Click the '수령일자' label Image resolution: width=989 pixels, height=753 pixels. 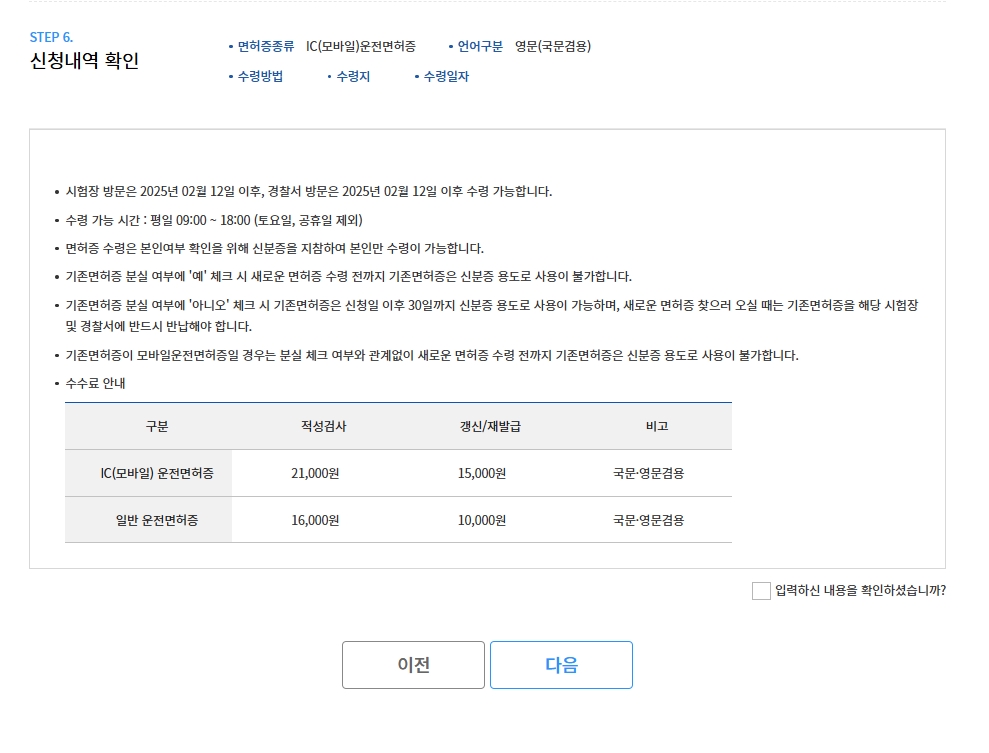pyautogui.click(x=446, y=76)
